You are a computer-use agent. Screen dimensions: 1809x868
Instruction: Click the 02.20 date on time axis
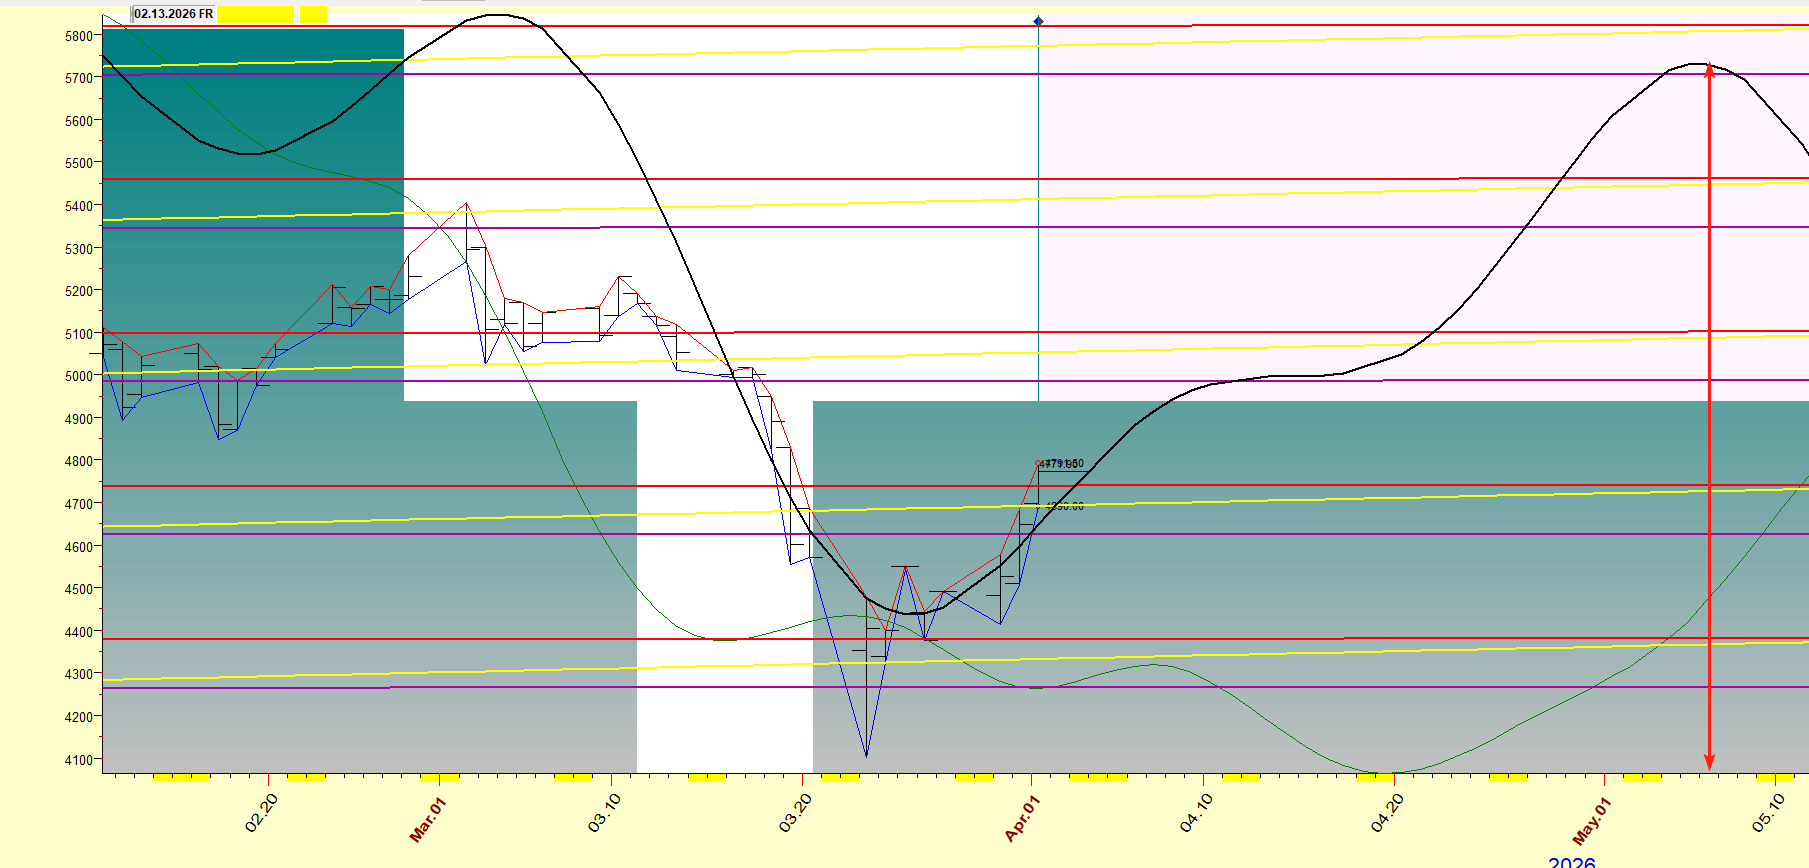tap(261, 813)
